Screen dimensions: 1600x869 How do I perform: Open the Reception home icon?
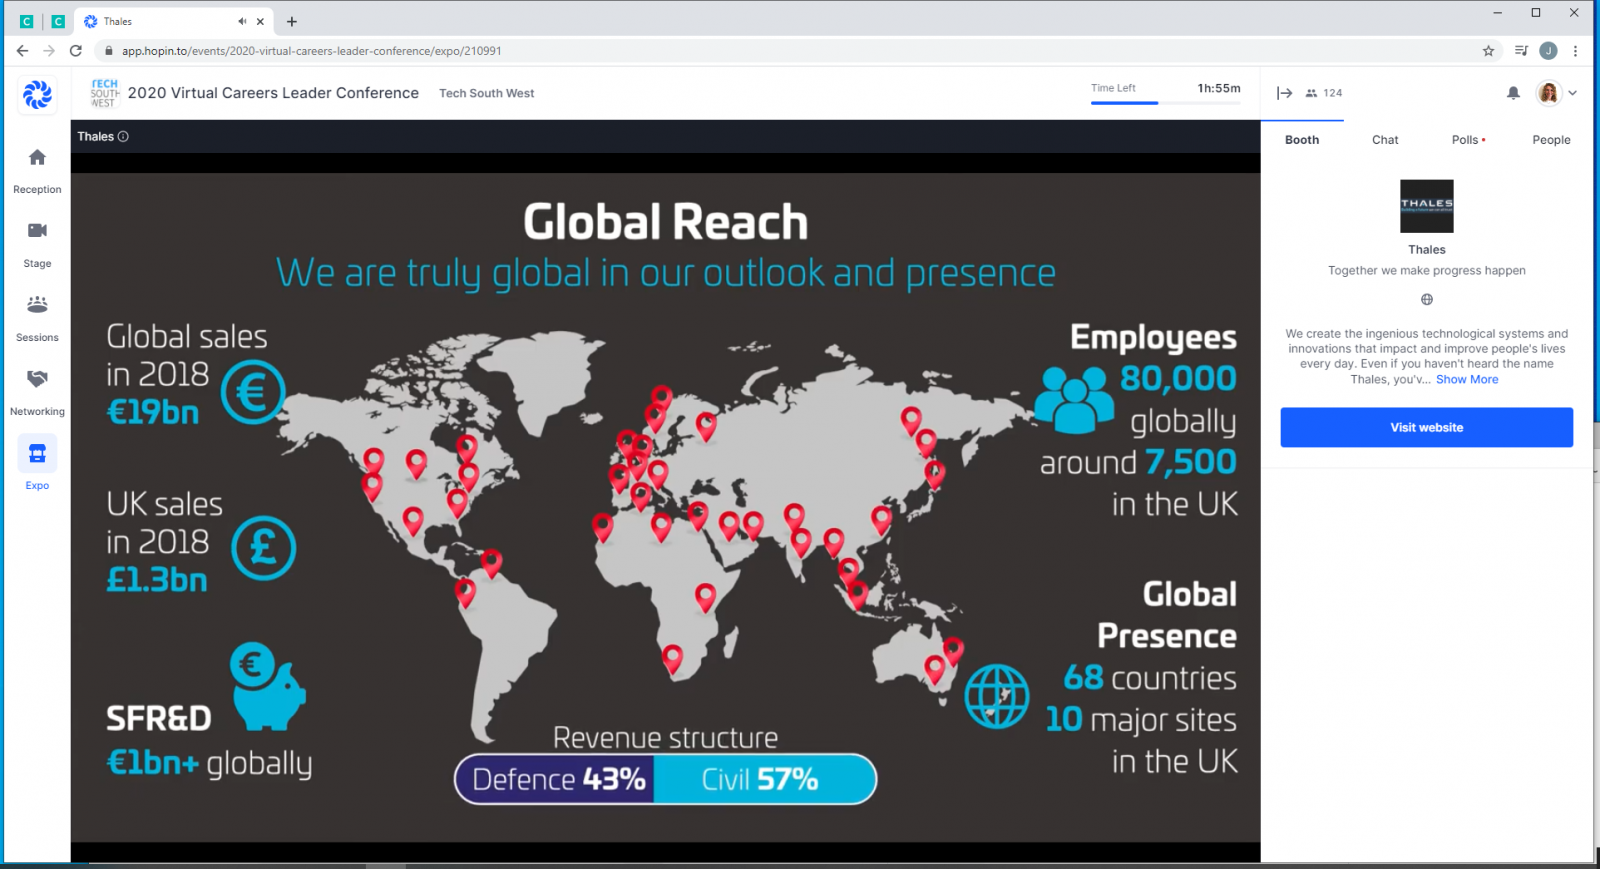37,157
